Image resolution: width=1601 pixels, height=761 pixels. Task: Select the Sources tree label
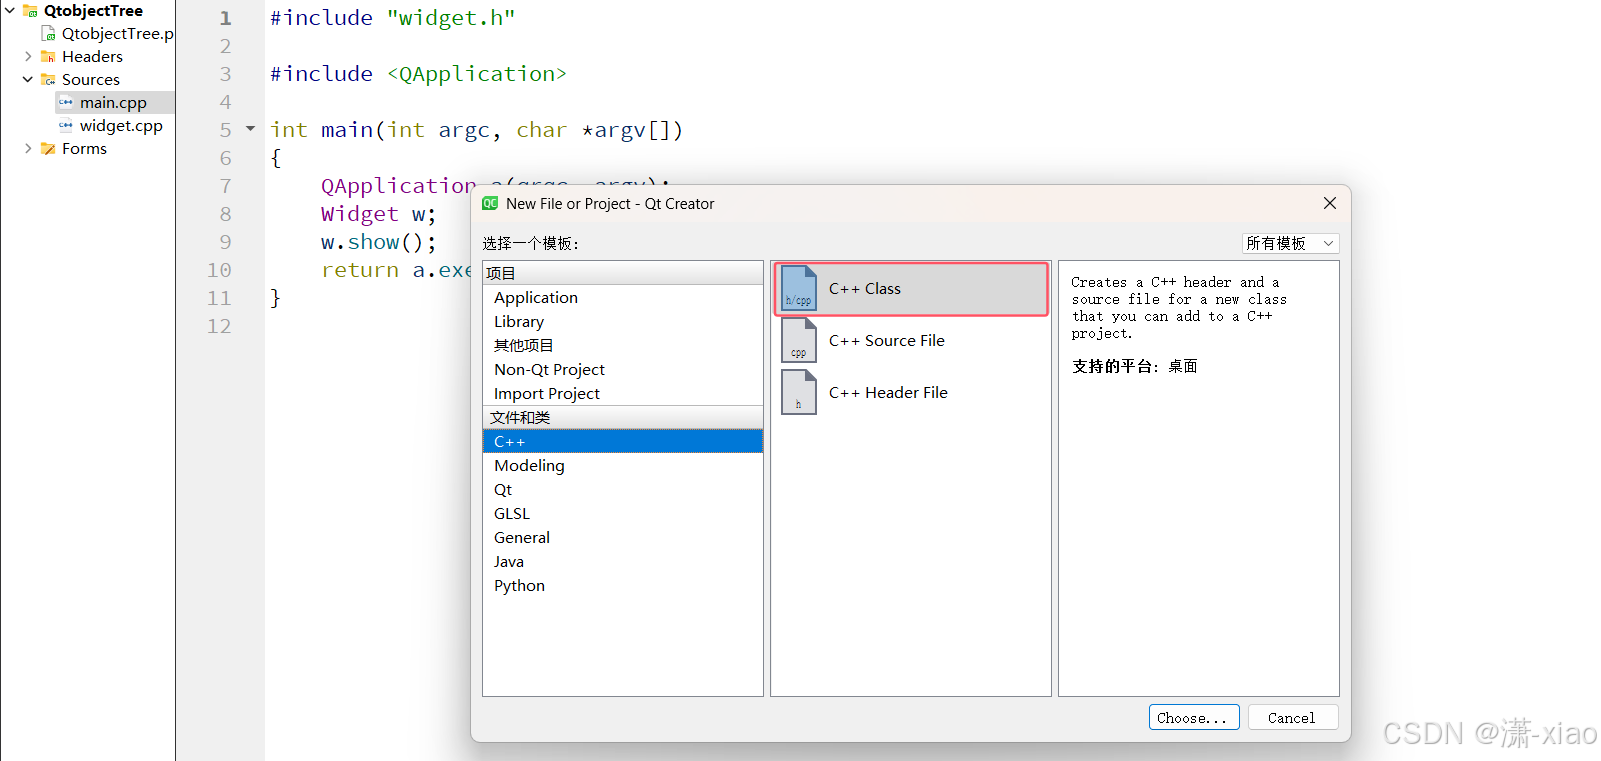tap(90, 80)
